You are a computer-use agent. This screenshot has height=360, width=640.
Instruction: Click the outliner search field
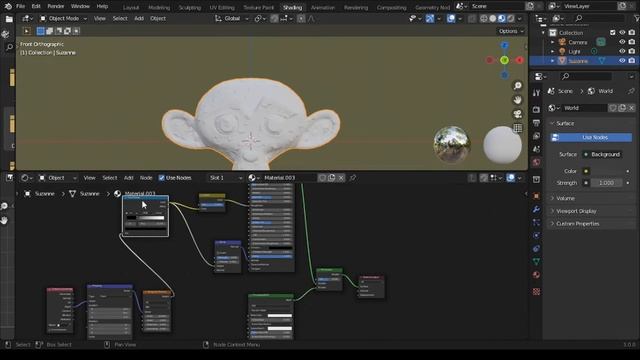(x=599, y=18)
